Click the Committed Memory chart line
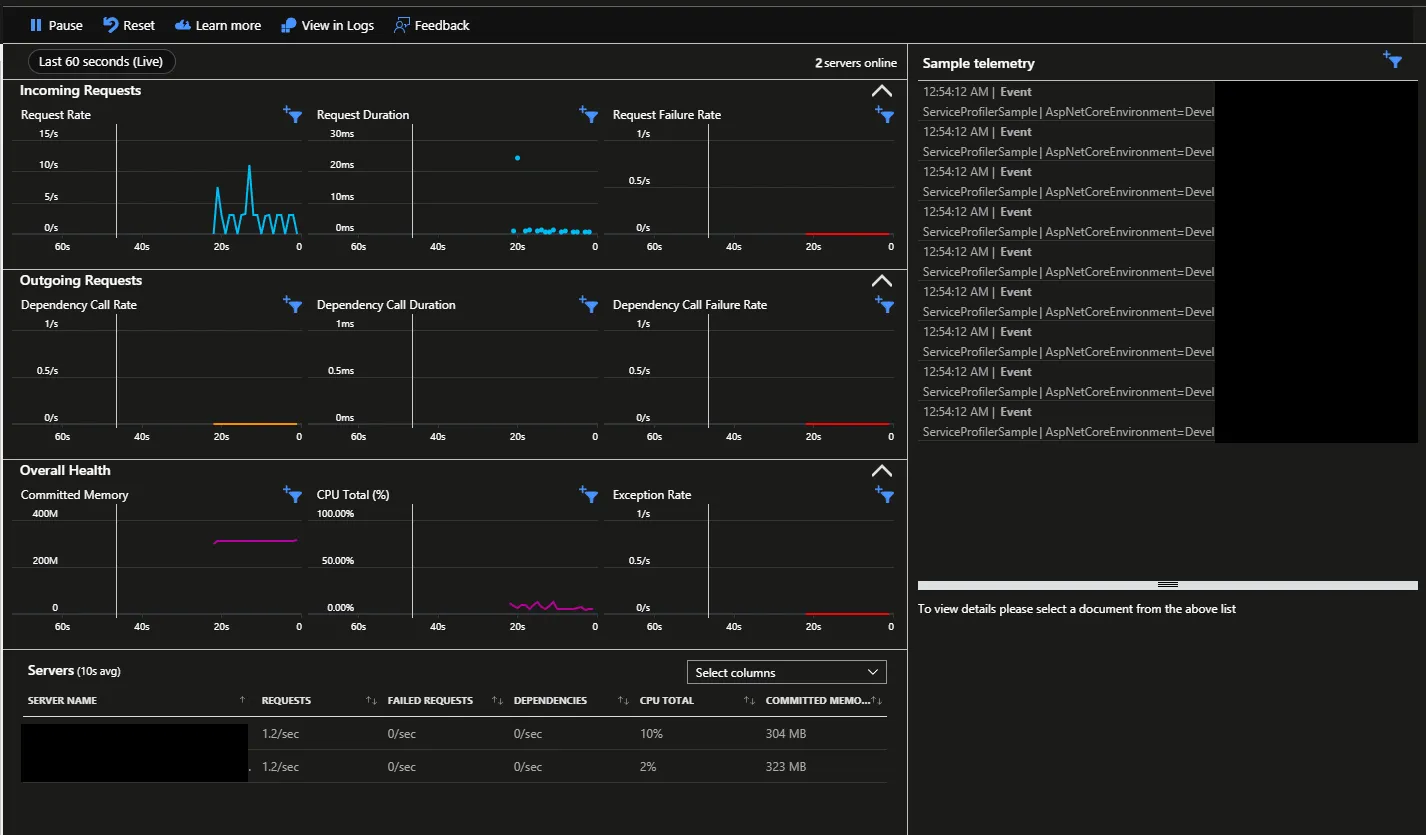This screenshot has height=835, width=1426. click(256, 541)
